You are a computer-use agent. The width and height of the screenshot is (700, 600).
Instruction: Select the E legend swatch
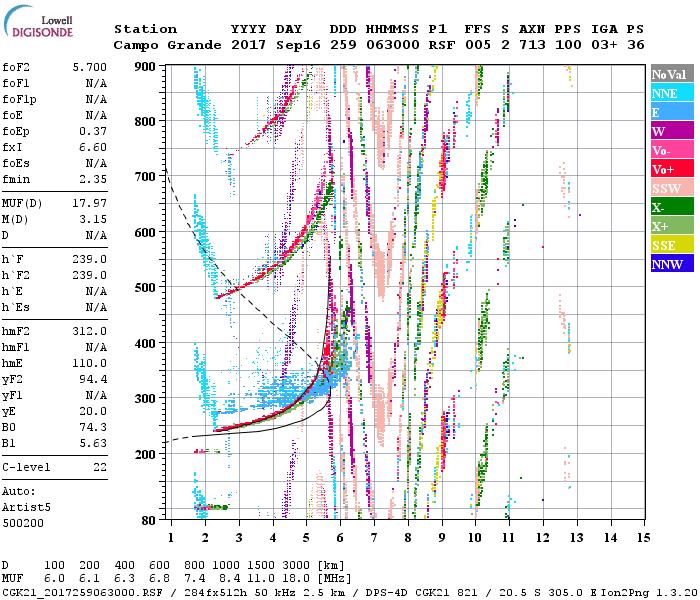point(672,112)
